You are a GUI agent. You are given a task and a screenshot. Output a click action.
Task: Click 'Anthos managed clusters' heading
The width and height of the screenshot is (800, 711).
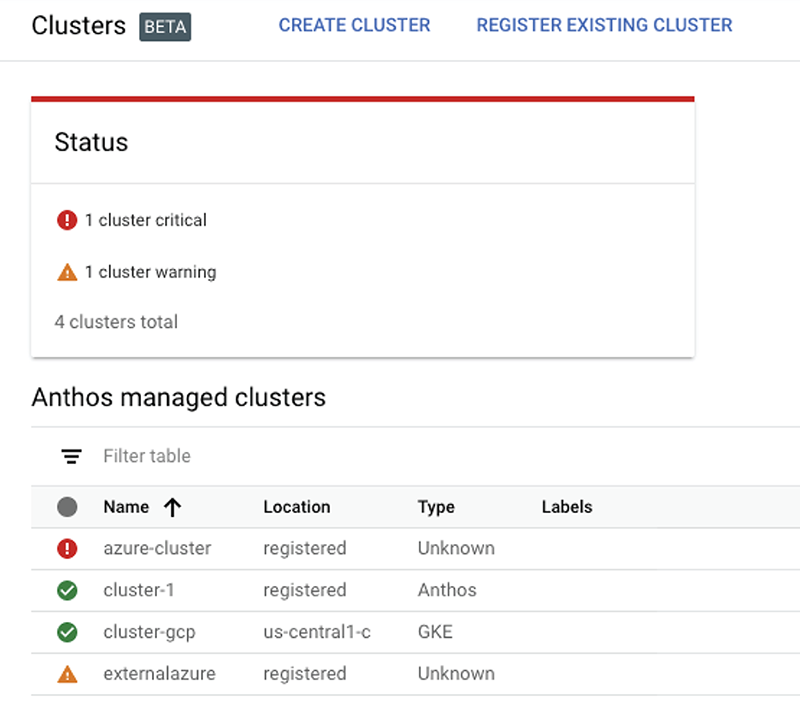click(x=179, y=398)
